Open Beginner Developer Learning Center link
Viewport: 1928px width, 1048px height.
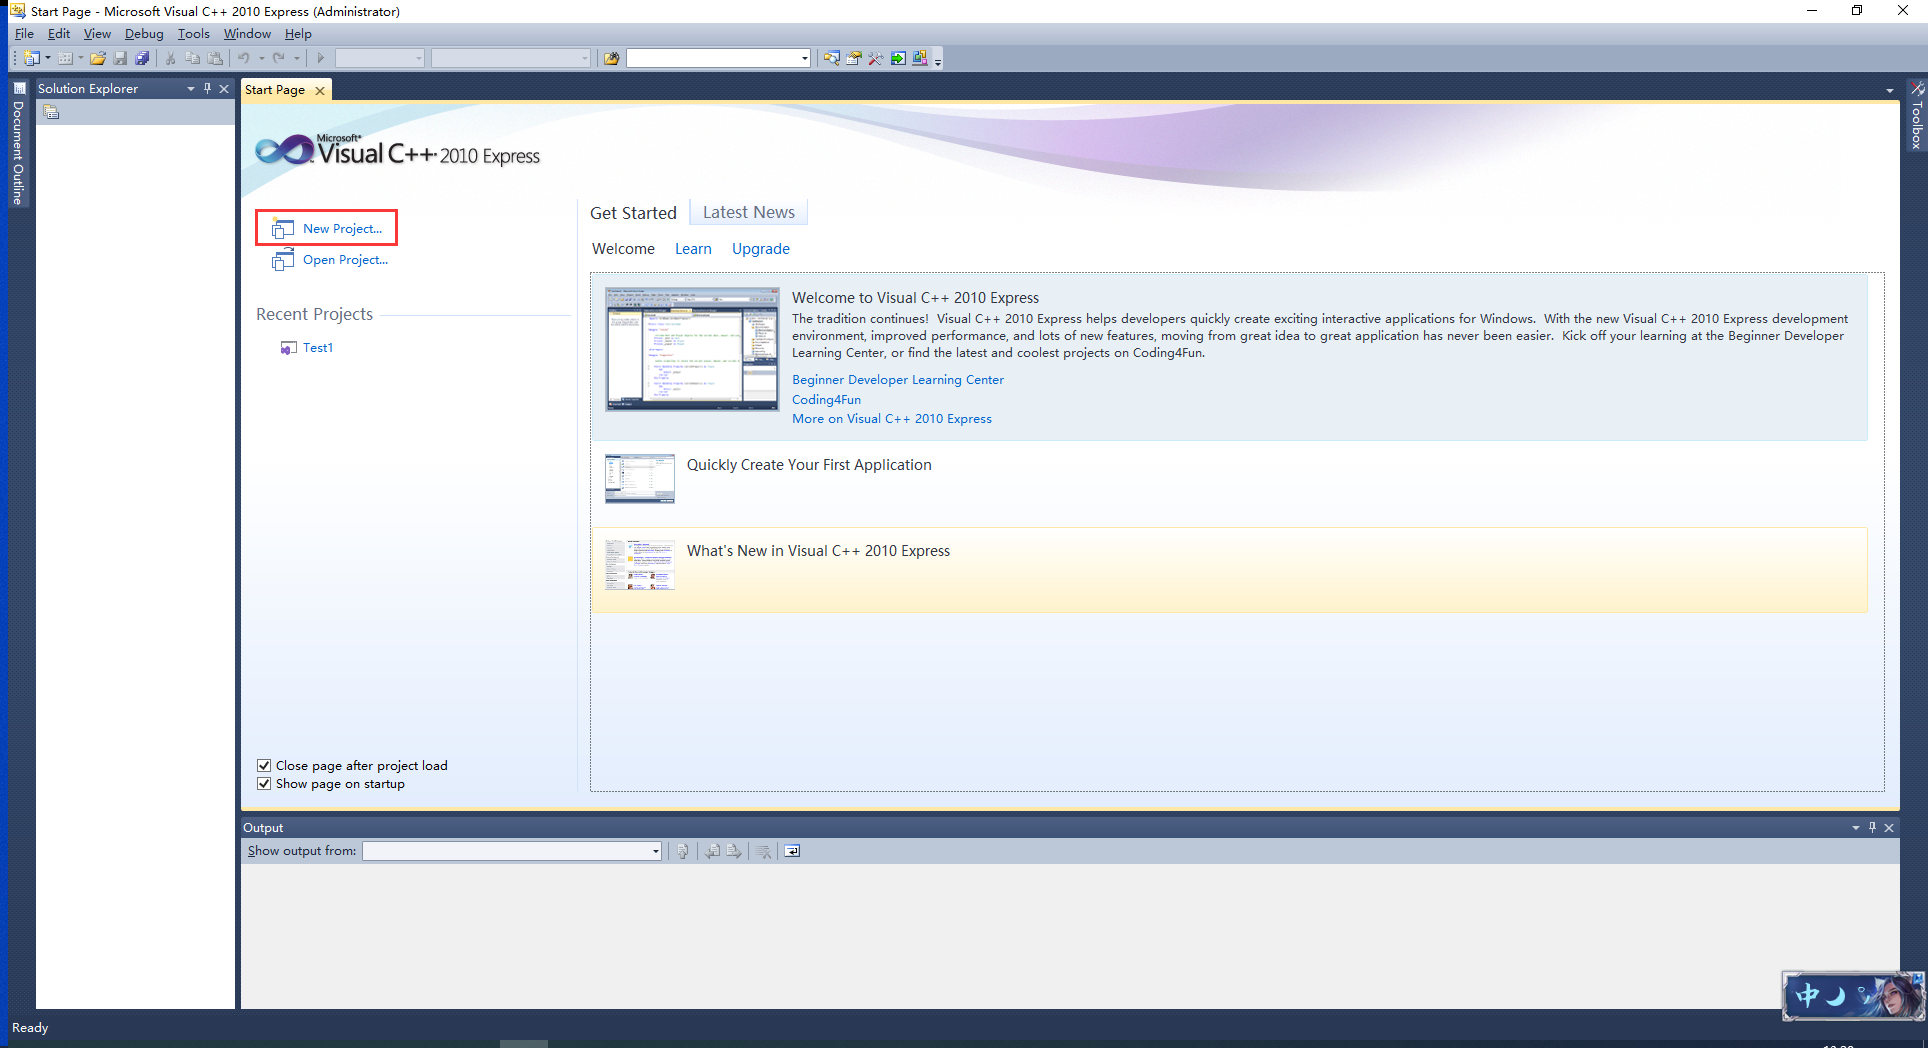click(898, 380)
